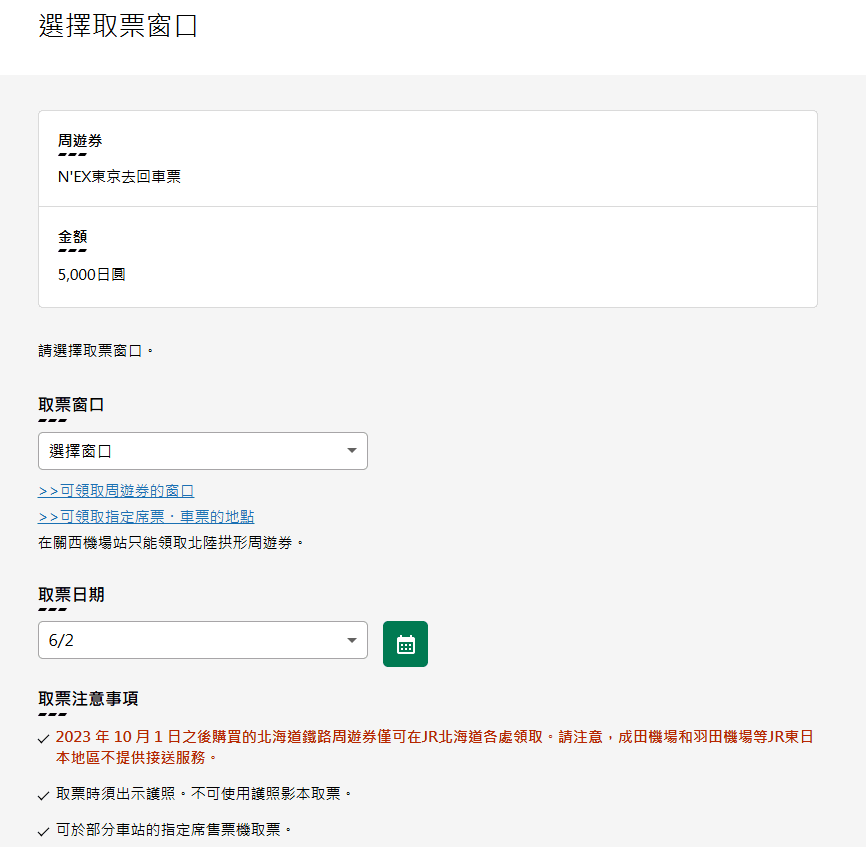866x847 pixels.
Task: Click the 請選擇取票窗口 instruction text
Action: (x=97, y=351)
